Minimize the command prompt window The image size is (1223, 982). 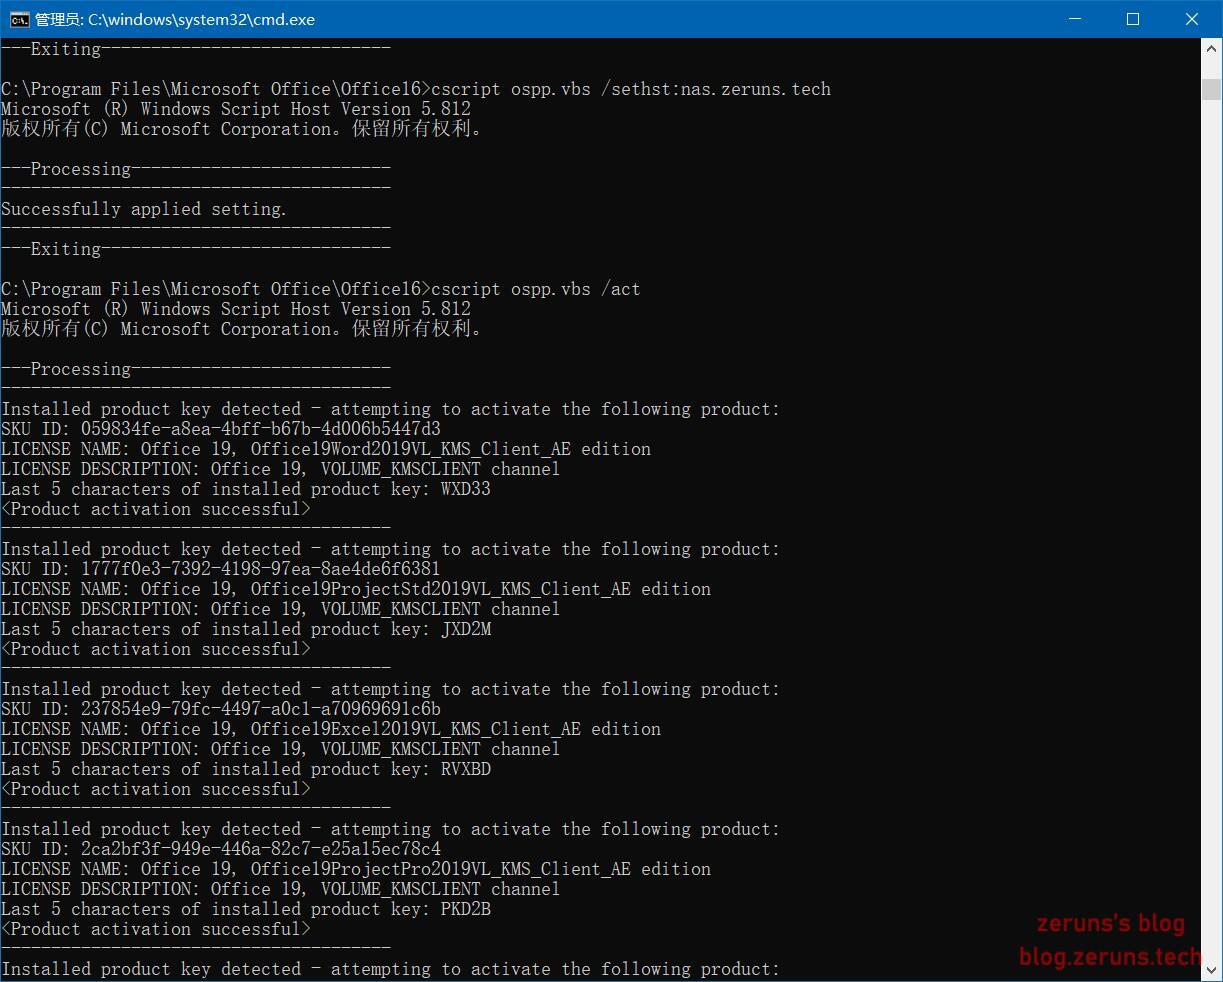[1075, 19]
